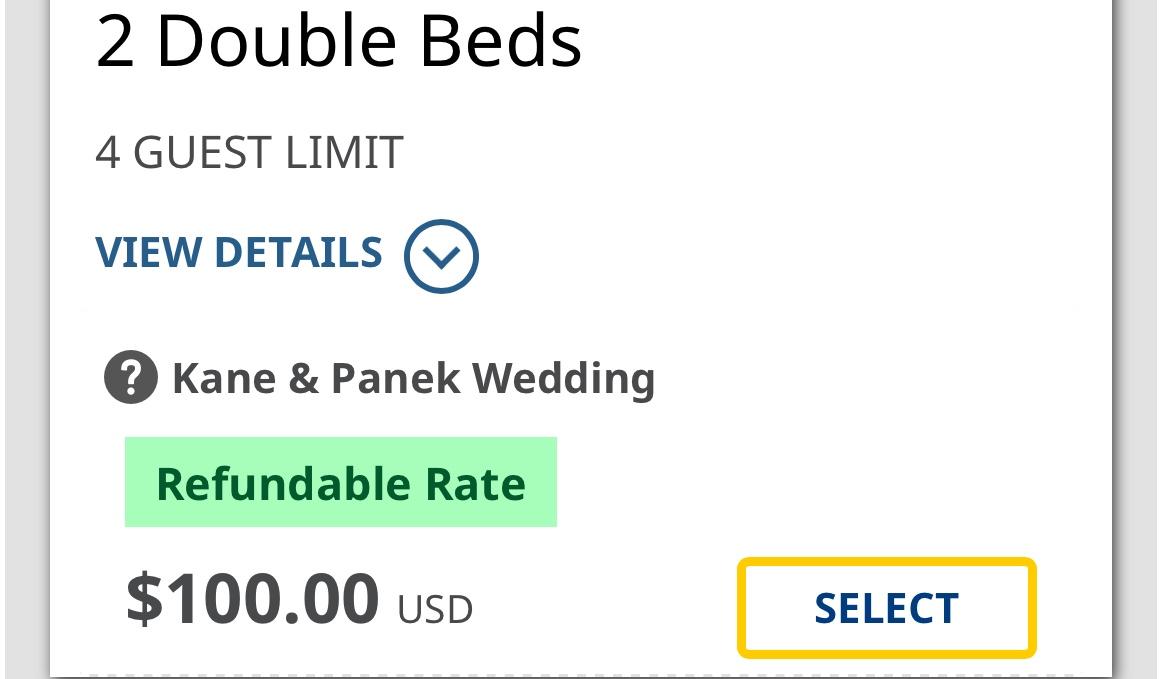The height and width of the screenshot is (679, 1165).
Task: Show info about Kane & Panek Wedding rate
Action: 130,379
